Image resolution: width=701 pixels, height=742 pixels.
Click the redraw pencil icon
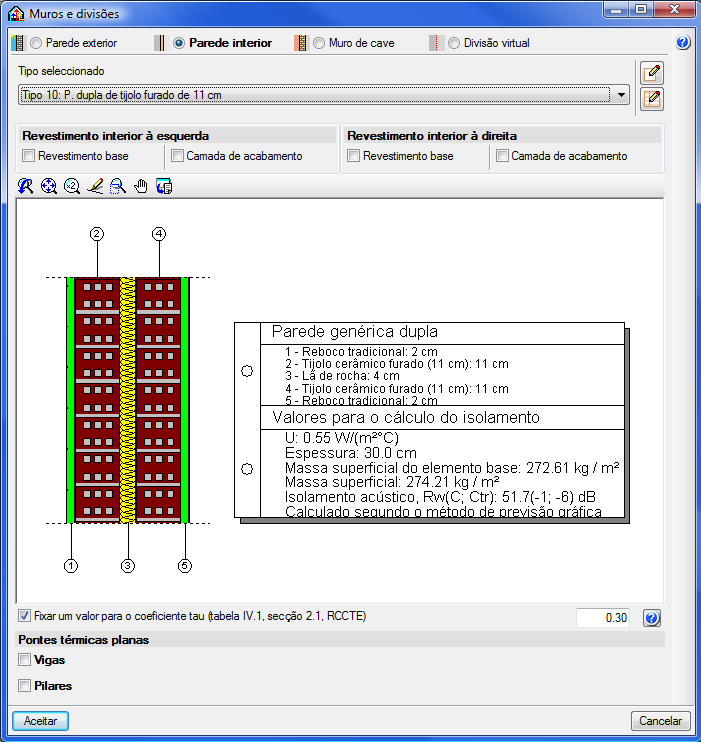pyautogui.click(x=95, y=186)
